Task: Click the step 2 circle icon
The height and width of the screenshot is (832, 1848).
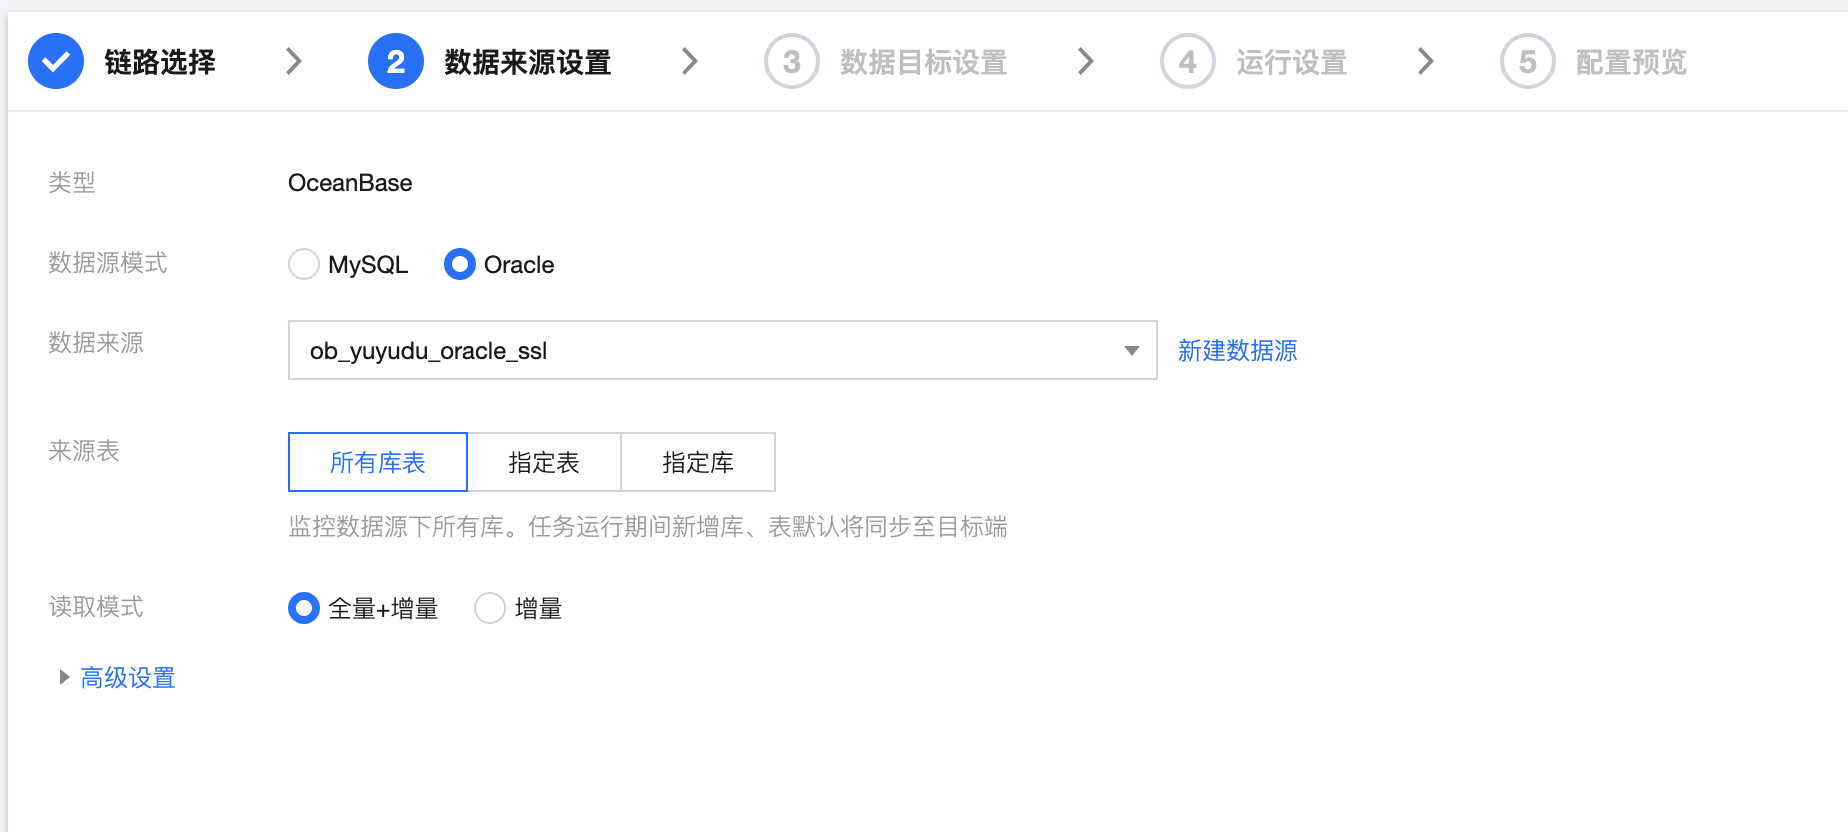Action: click(x=396, y=62)
